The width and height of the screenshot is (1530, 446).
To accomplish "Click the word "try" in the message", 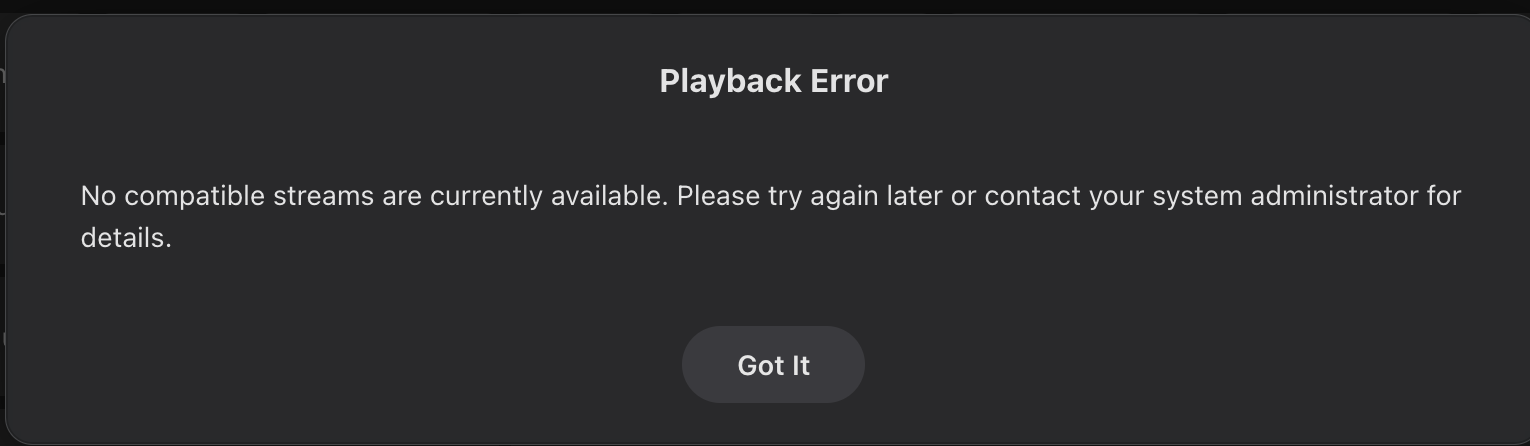I will (x=785, y=196).
